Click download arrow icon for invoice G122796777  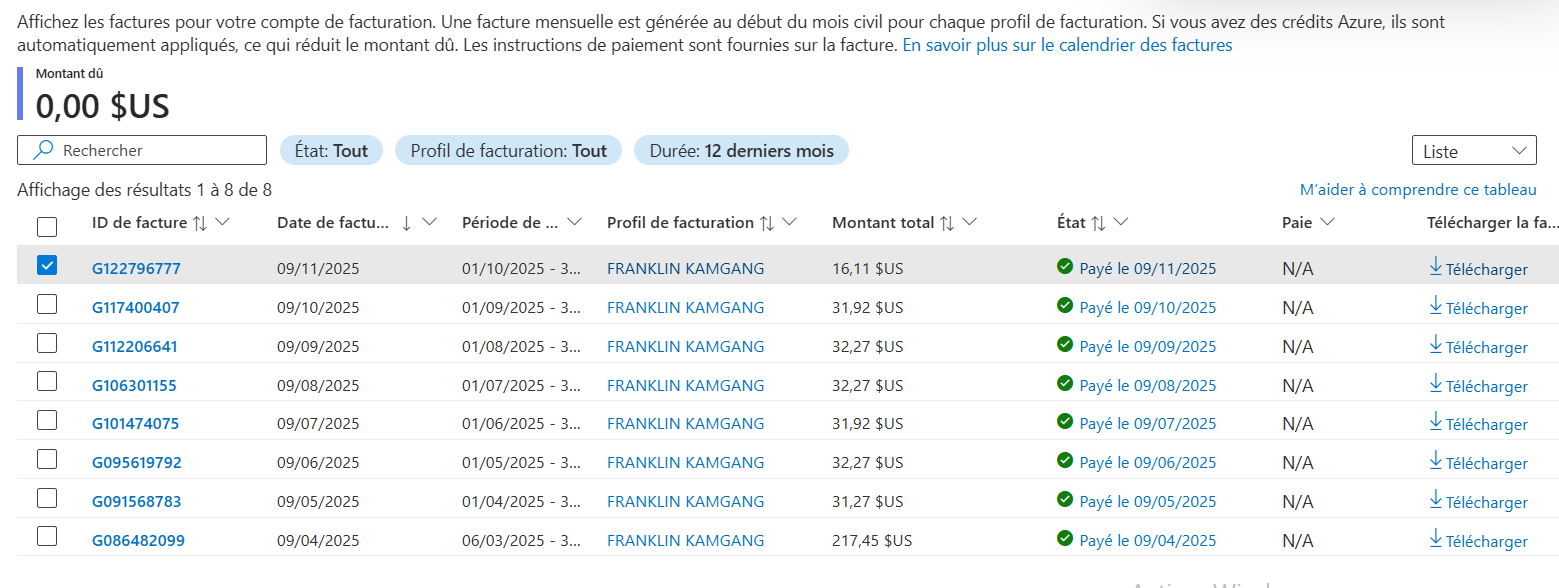pos(1436,267)
